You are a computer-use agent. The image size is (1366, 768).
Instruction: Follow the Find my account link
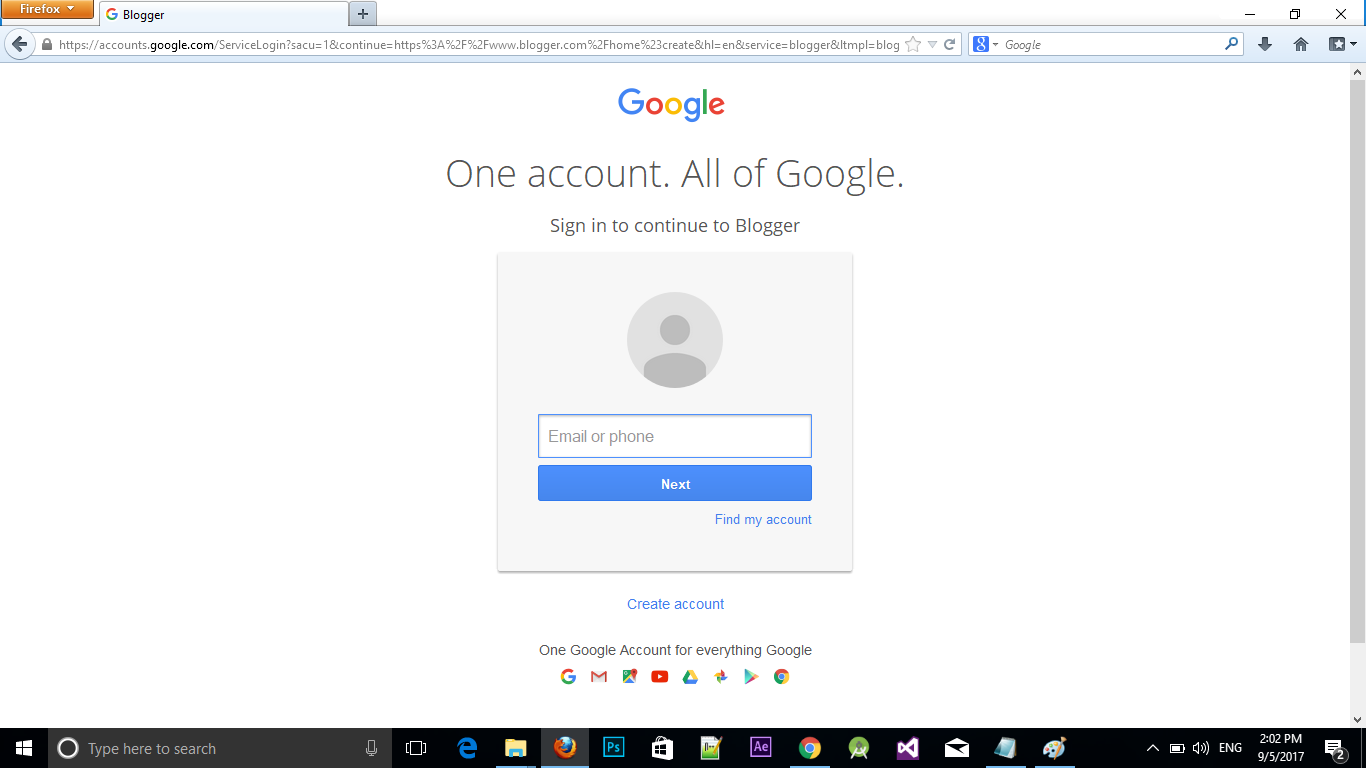(763, 519)
